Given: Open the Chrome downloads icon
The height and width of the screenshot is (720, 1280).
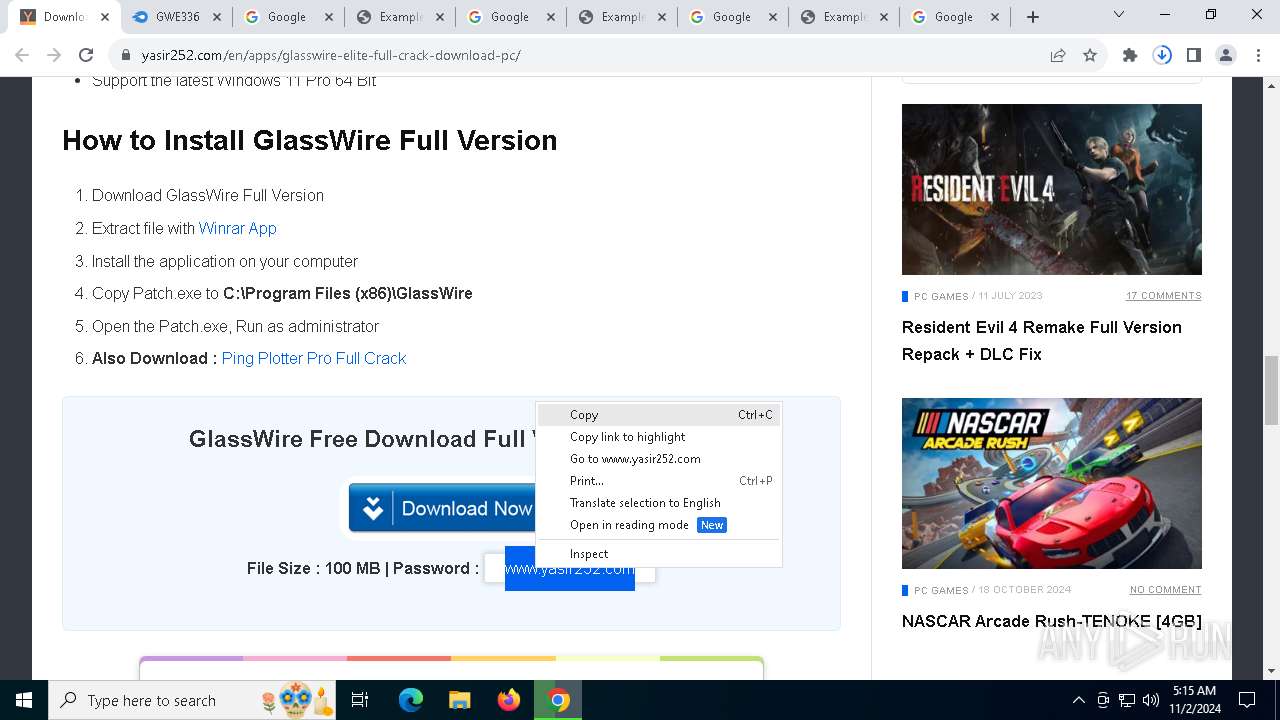Looking at the screenshot, I should 1162,56.
